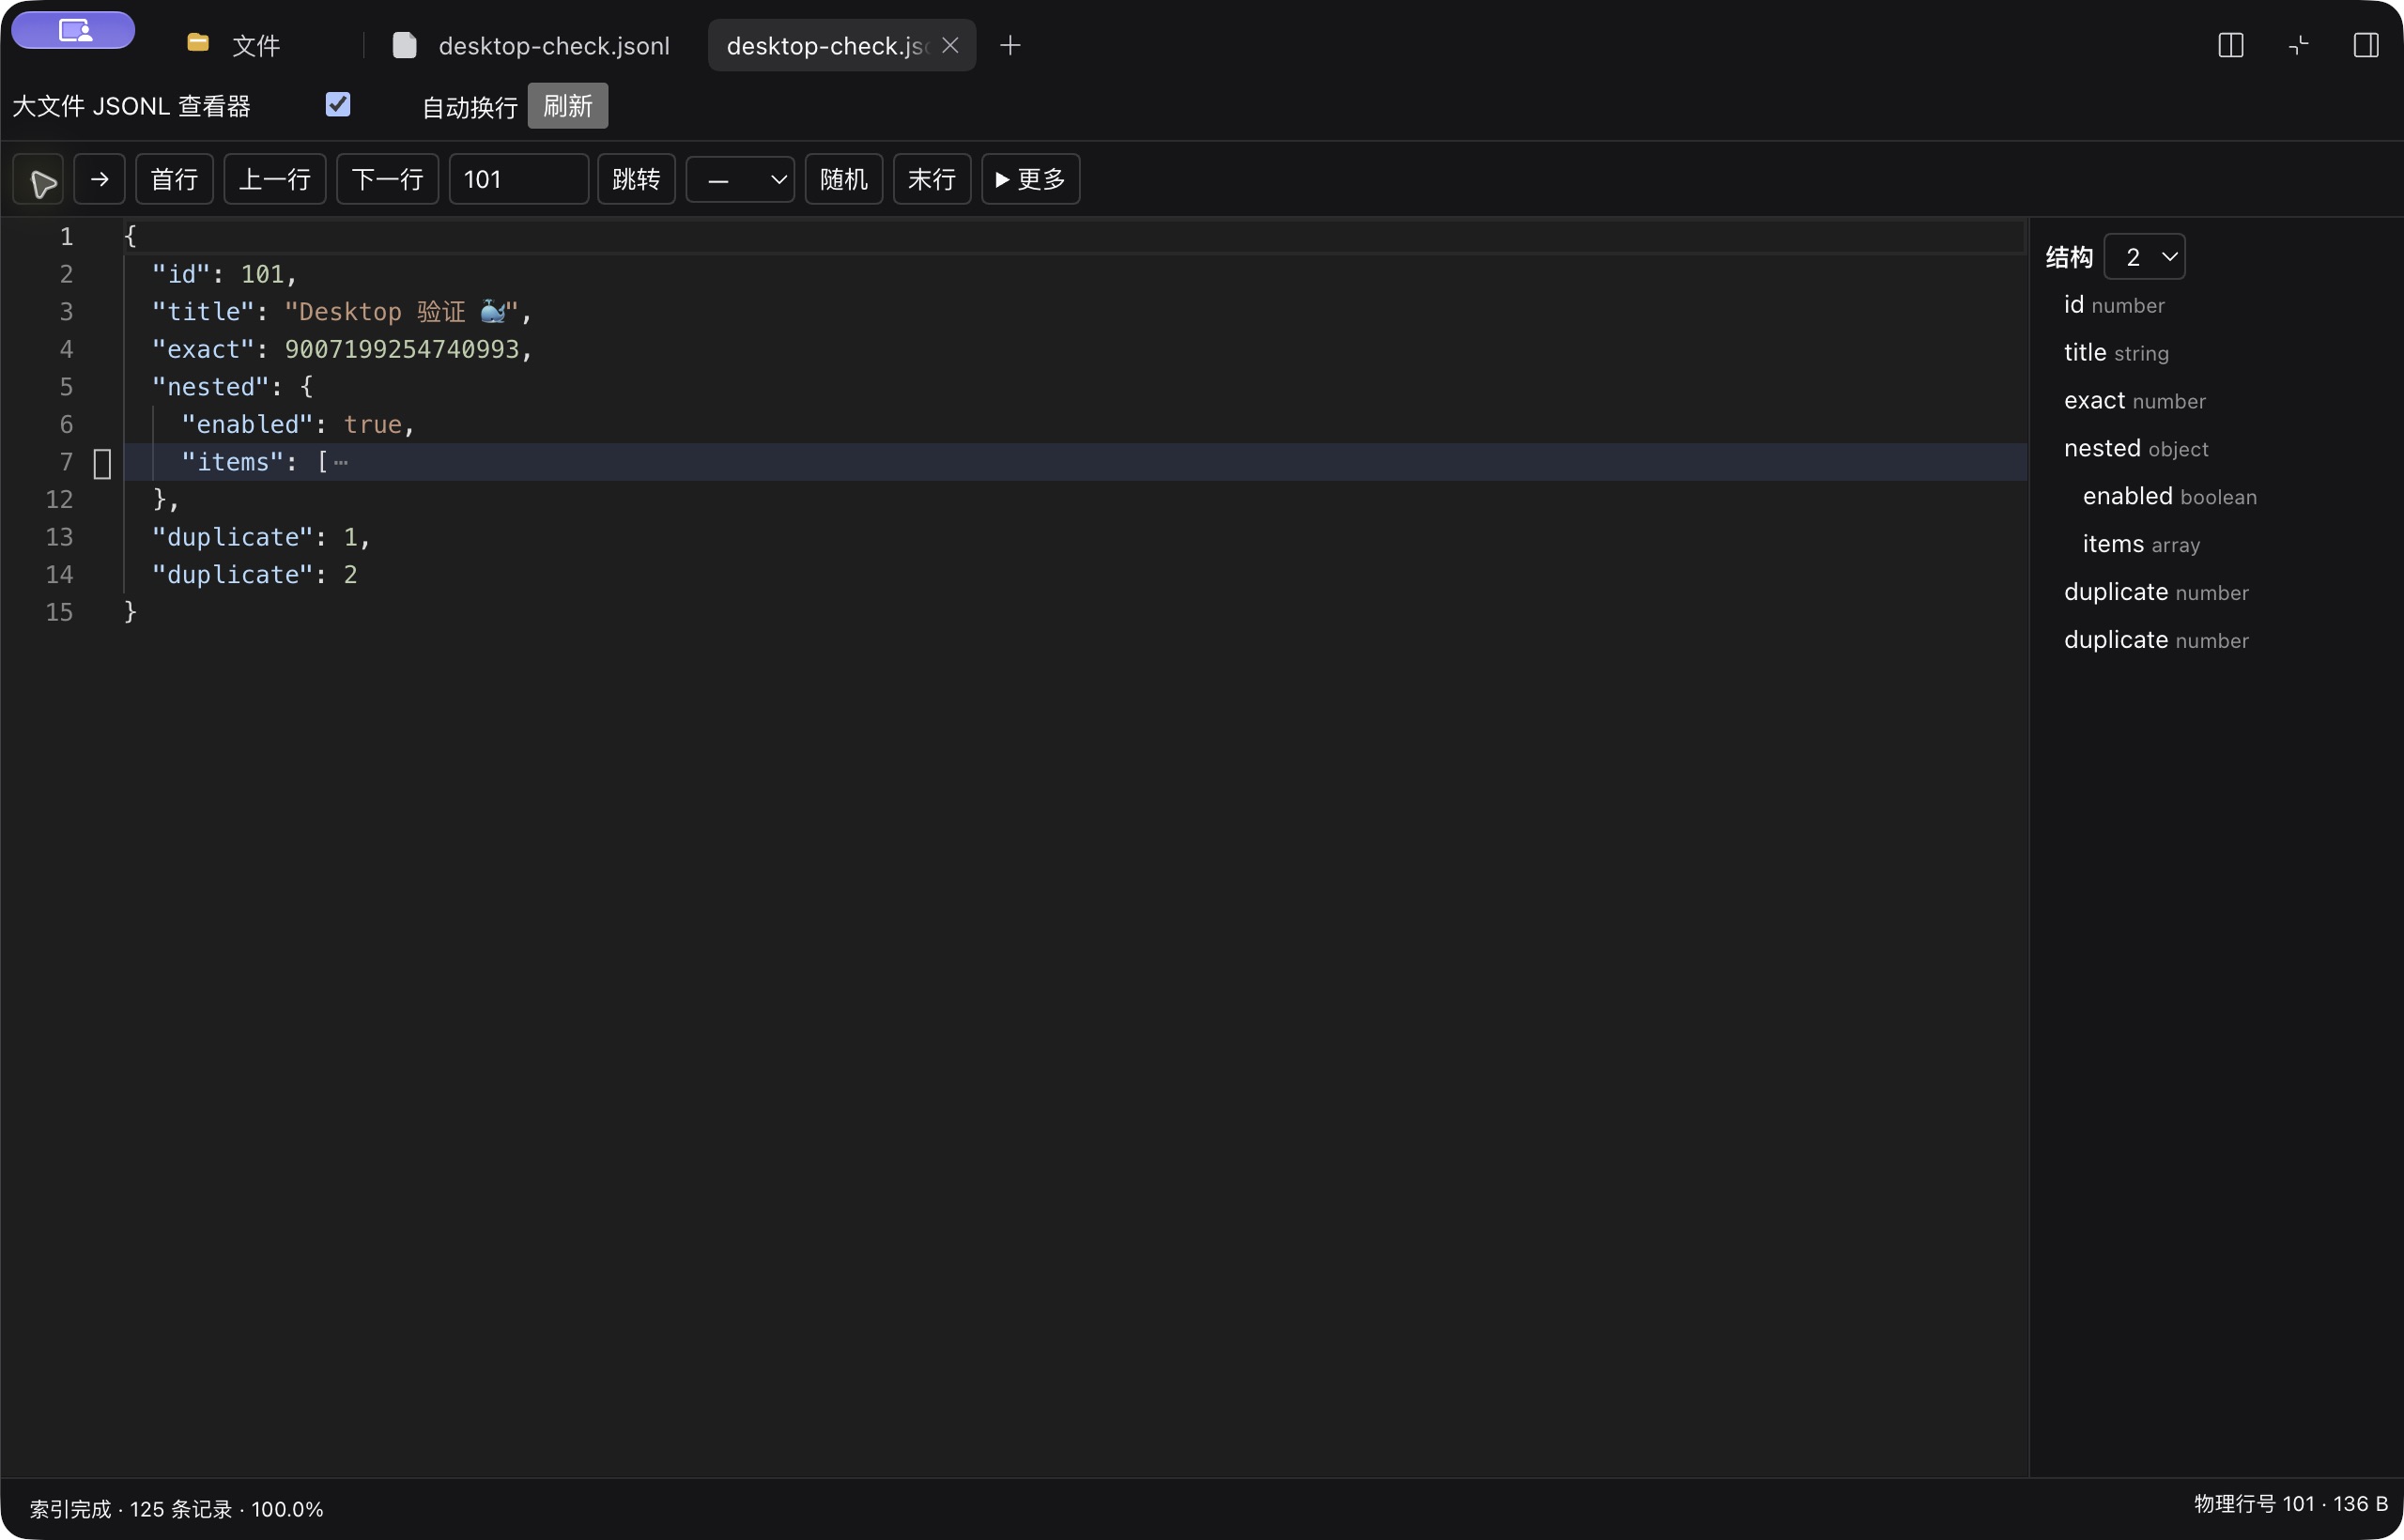Click the folded ellipsis after "items": [
This screenshot has height=1540, width=2404.
point(341,462)
